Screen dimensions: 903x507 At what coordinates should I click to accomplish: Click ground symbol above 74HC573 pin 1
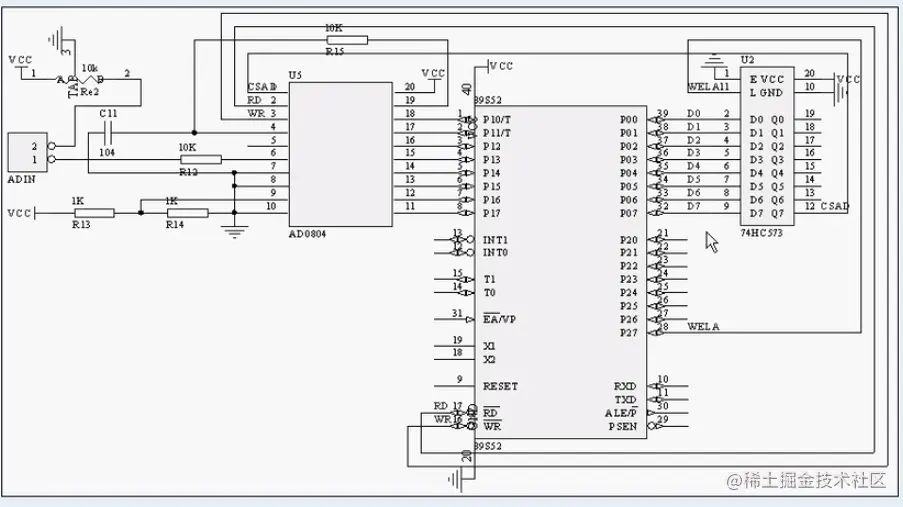[714, 59]
